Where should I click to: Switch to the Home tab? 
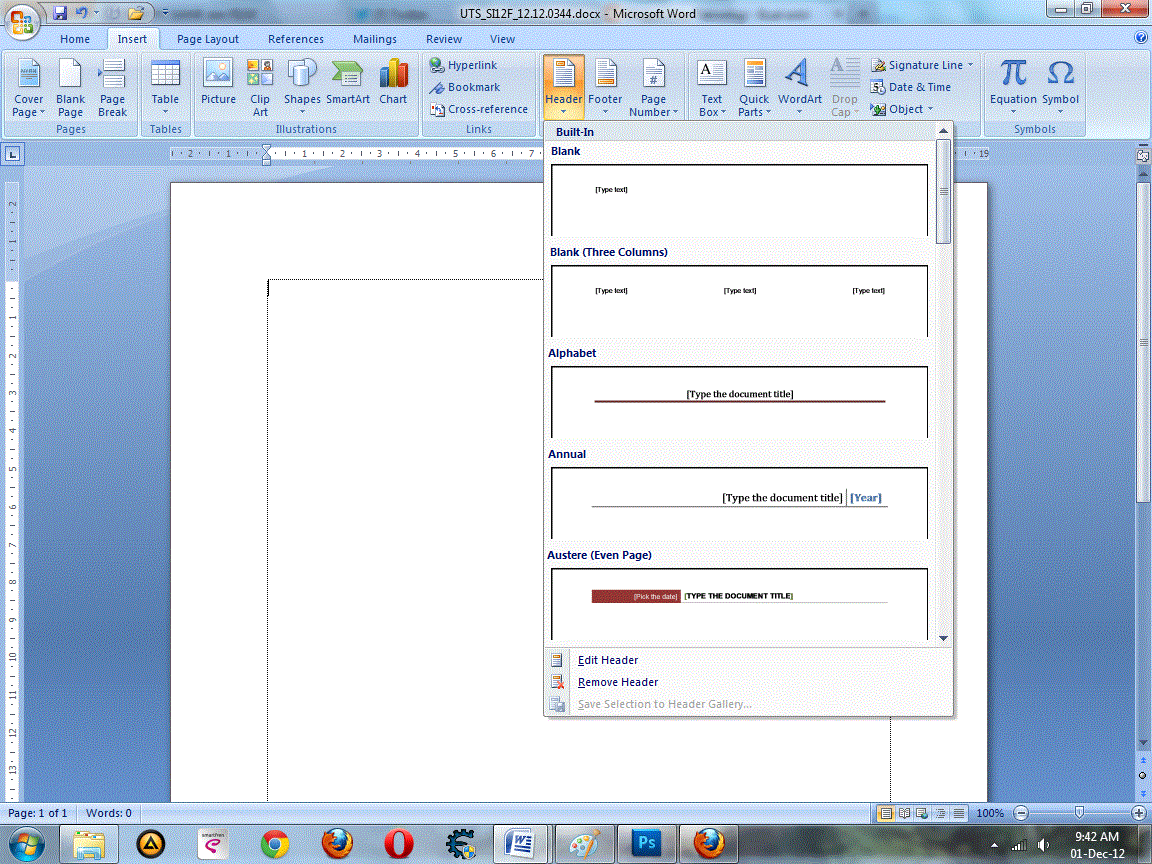(x=75, y=39)
